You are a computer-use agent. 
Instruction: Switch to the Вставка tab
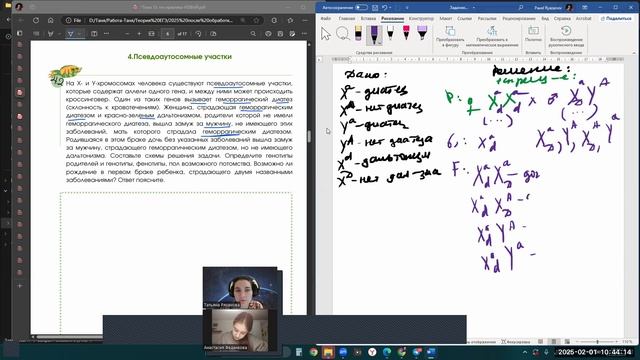coord(368,19)
